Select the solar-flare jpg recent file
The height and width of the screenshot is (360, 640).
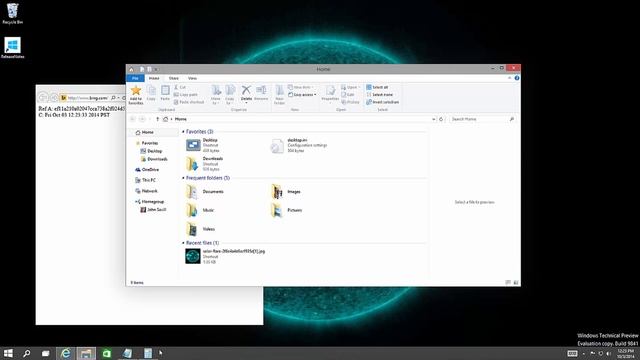[x=225, y=256]
